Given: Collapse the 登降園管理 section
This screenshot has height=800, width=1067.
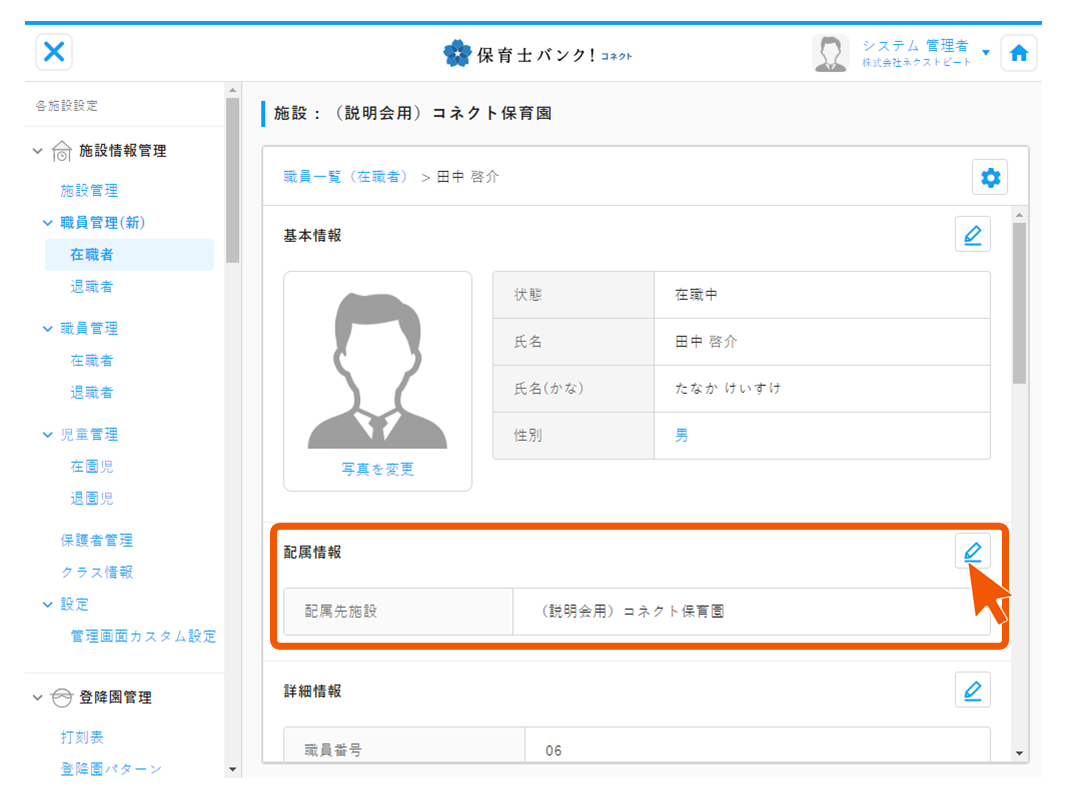Looking at the screenshot, I should pos(38,698).
